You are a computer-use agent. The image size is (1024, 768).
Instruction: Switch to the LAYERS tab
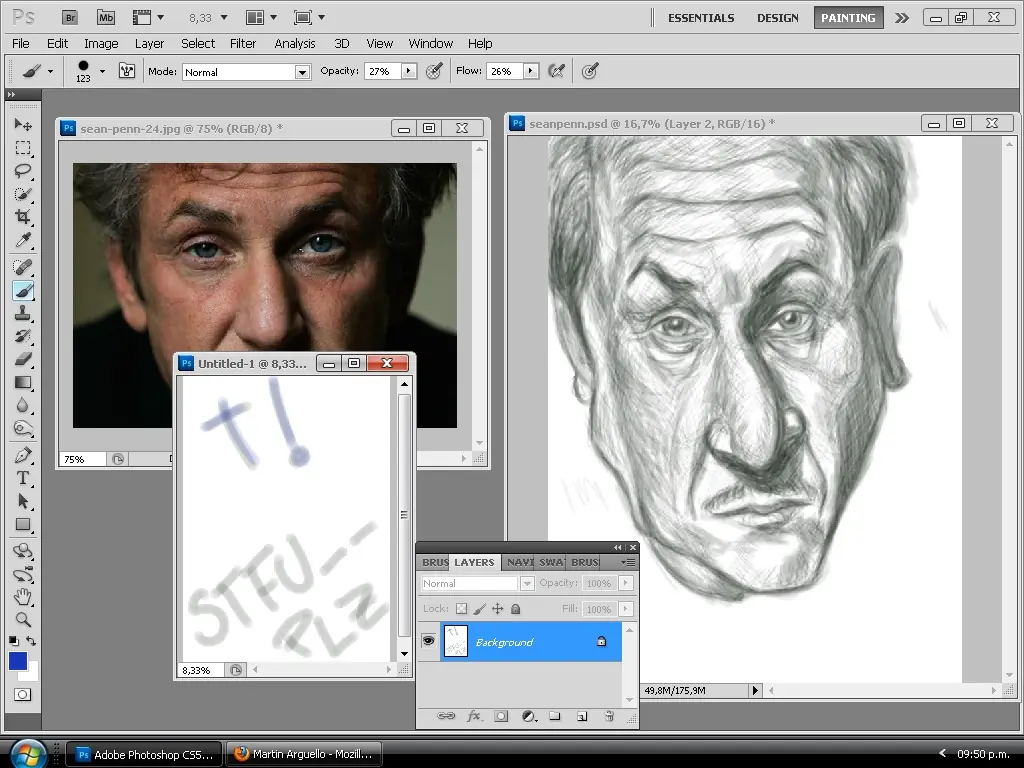pos(474,562)
